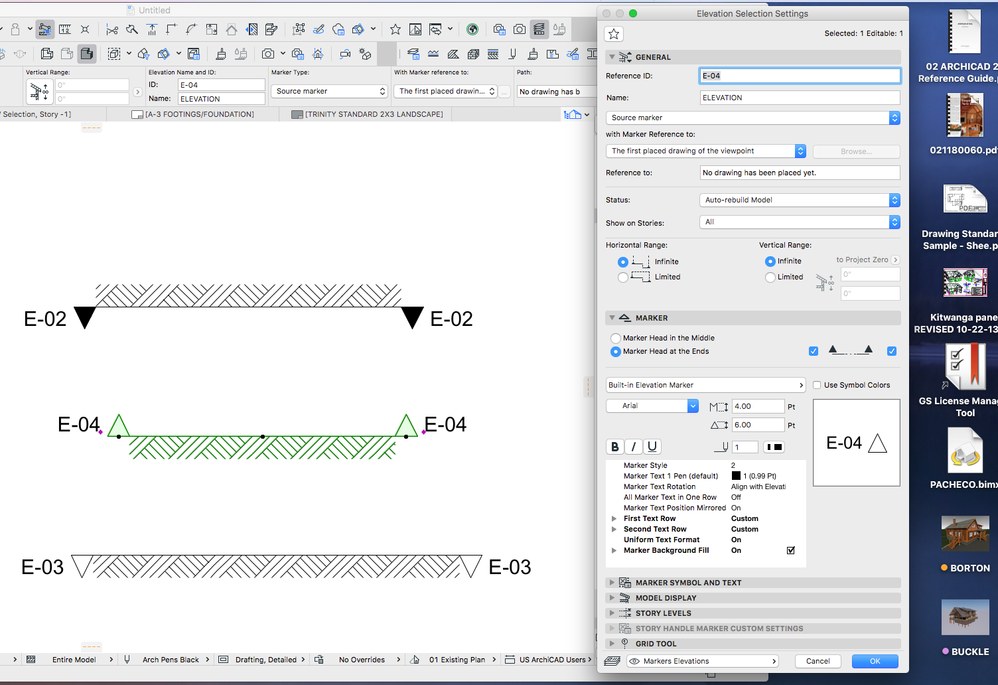998x685 pixels.
Task: Select Marker Head at the Ends
Action: point(615,351)
